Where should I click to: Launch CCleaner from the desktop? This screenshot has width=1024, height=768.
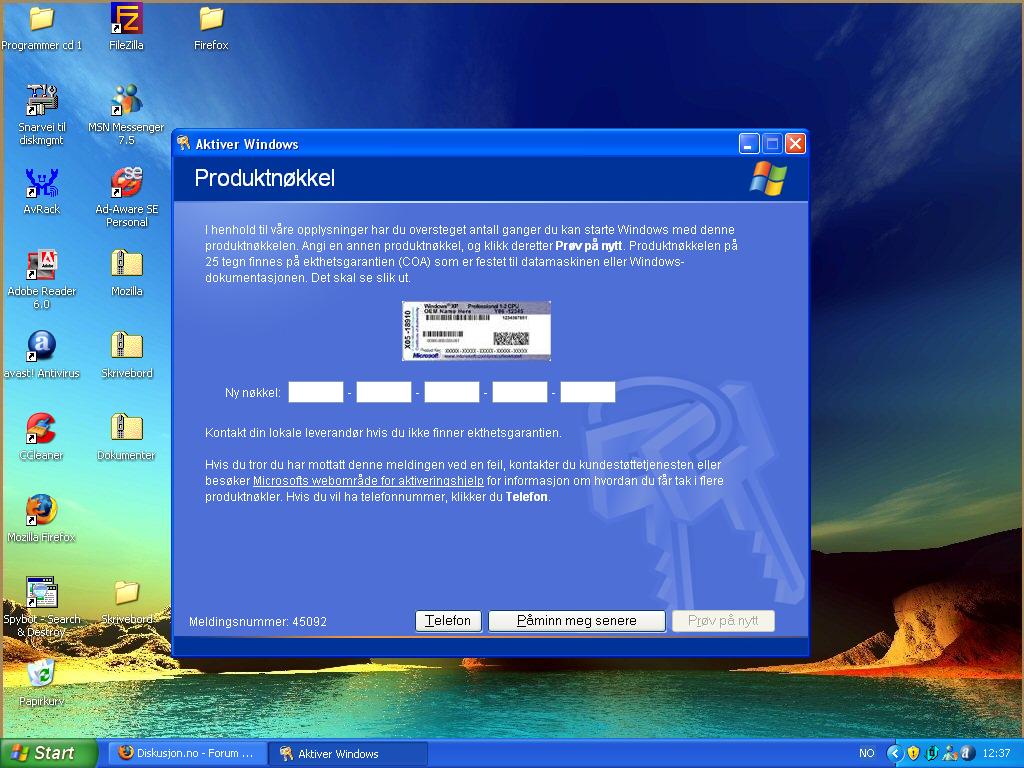[x=41, y=428]
